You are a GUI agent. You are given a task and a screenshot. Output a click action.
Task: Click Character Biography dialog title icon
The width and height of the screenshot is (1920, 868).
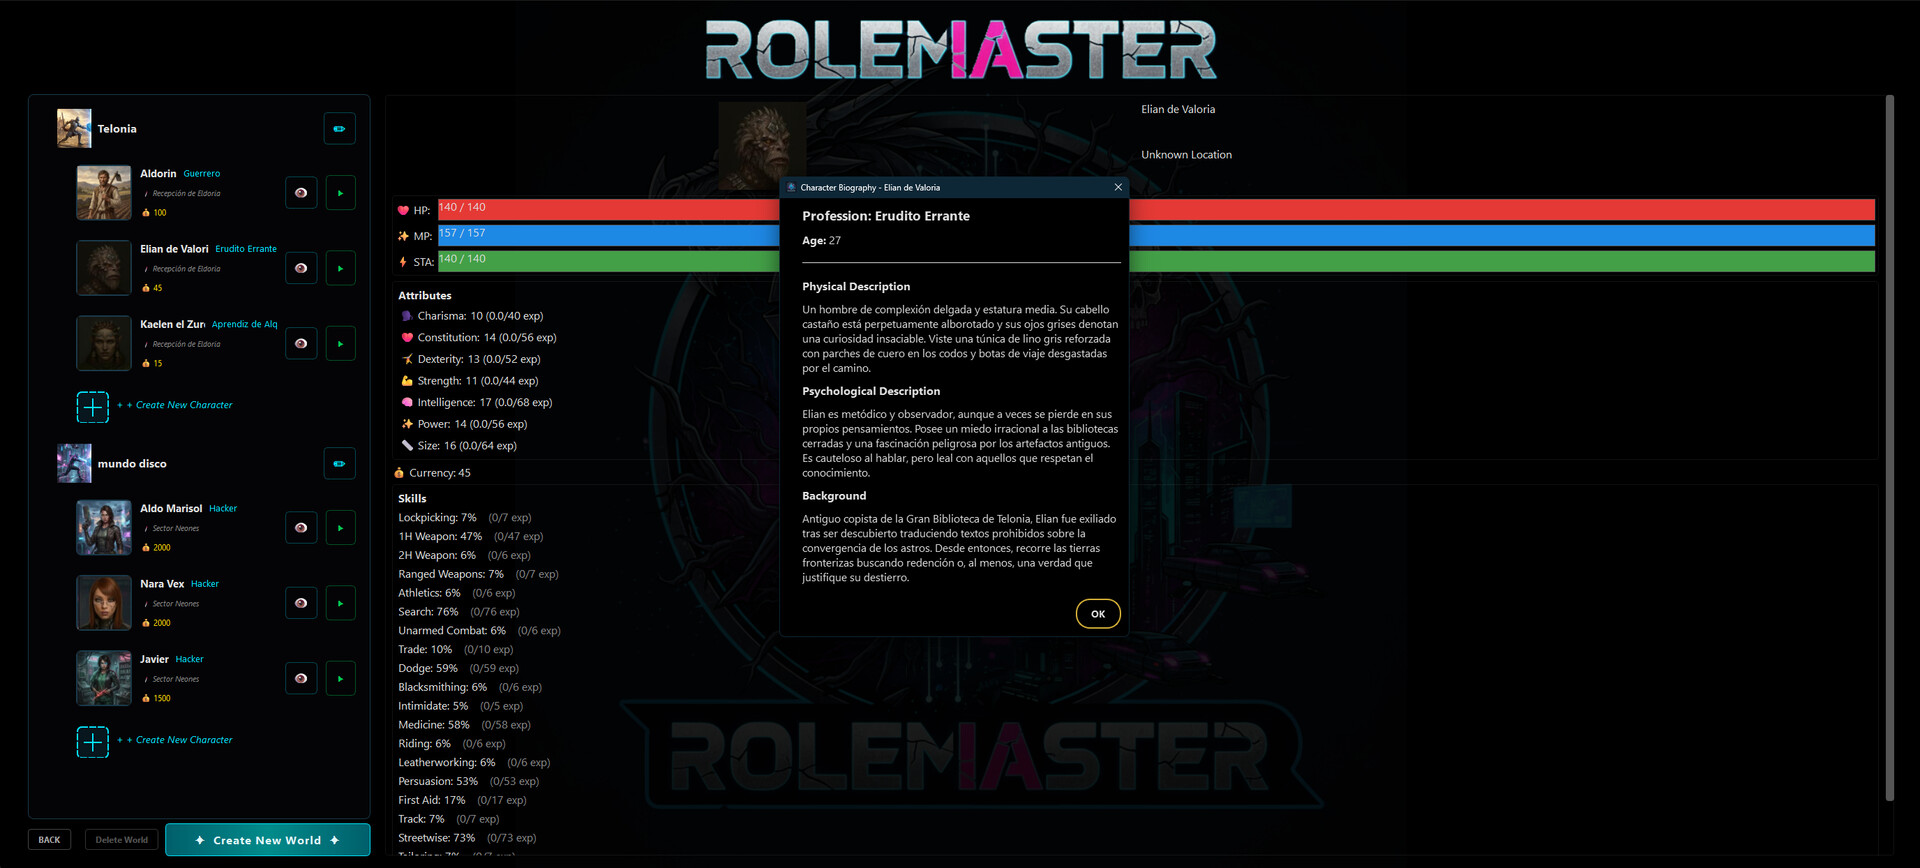(x=791, y=187)
